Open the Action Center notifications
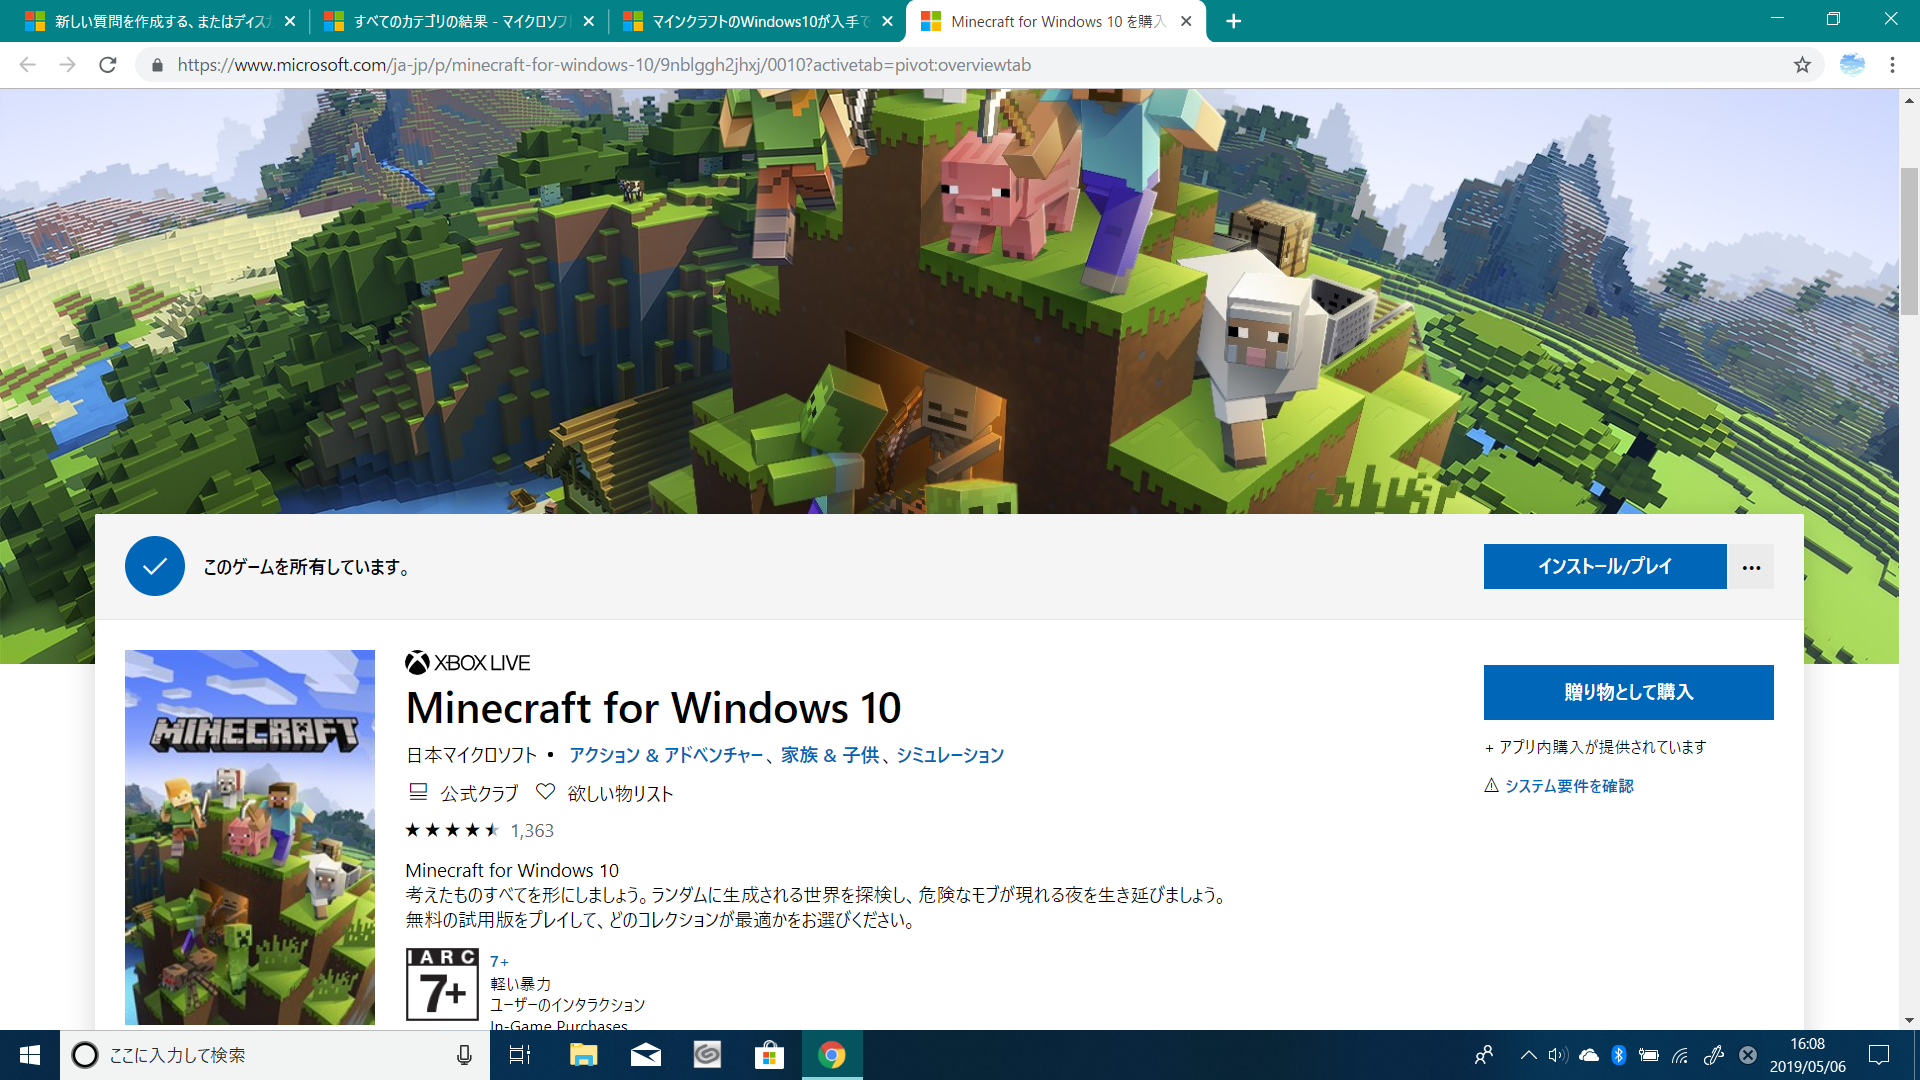This screenshot has width=1920, height=1080. pyautogui.click(x=1879, y=1055)
